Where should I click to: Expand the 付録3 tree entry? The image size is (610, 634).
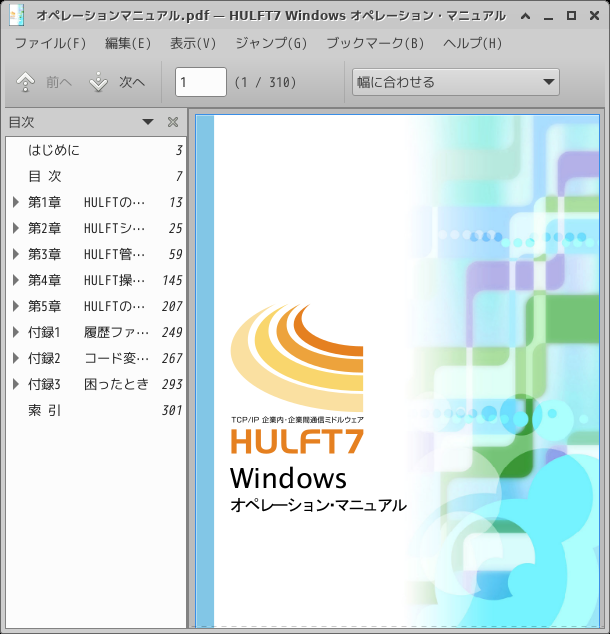[16, 384]
